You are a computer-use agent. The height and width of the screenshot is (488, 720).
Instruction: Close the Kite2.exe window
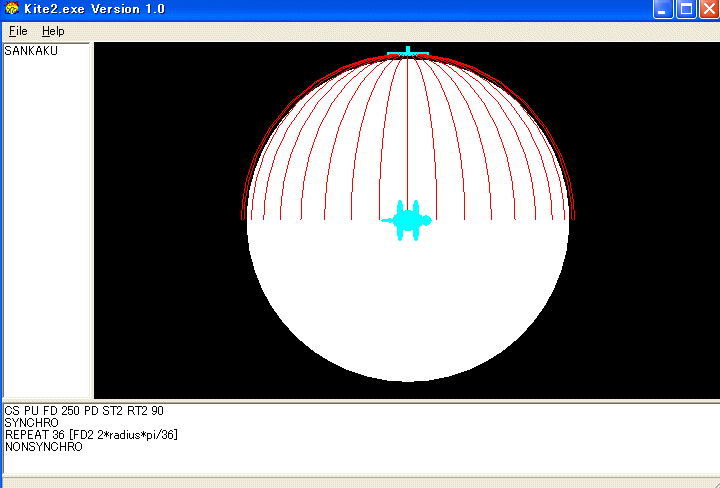tap(709, 9)
